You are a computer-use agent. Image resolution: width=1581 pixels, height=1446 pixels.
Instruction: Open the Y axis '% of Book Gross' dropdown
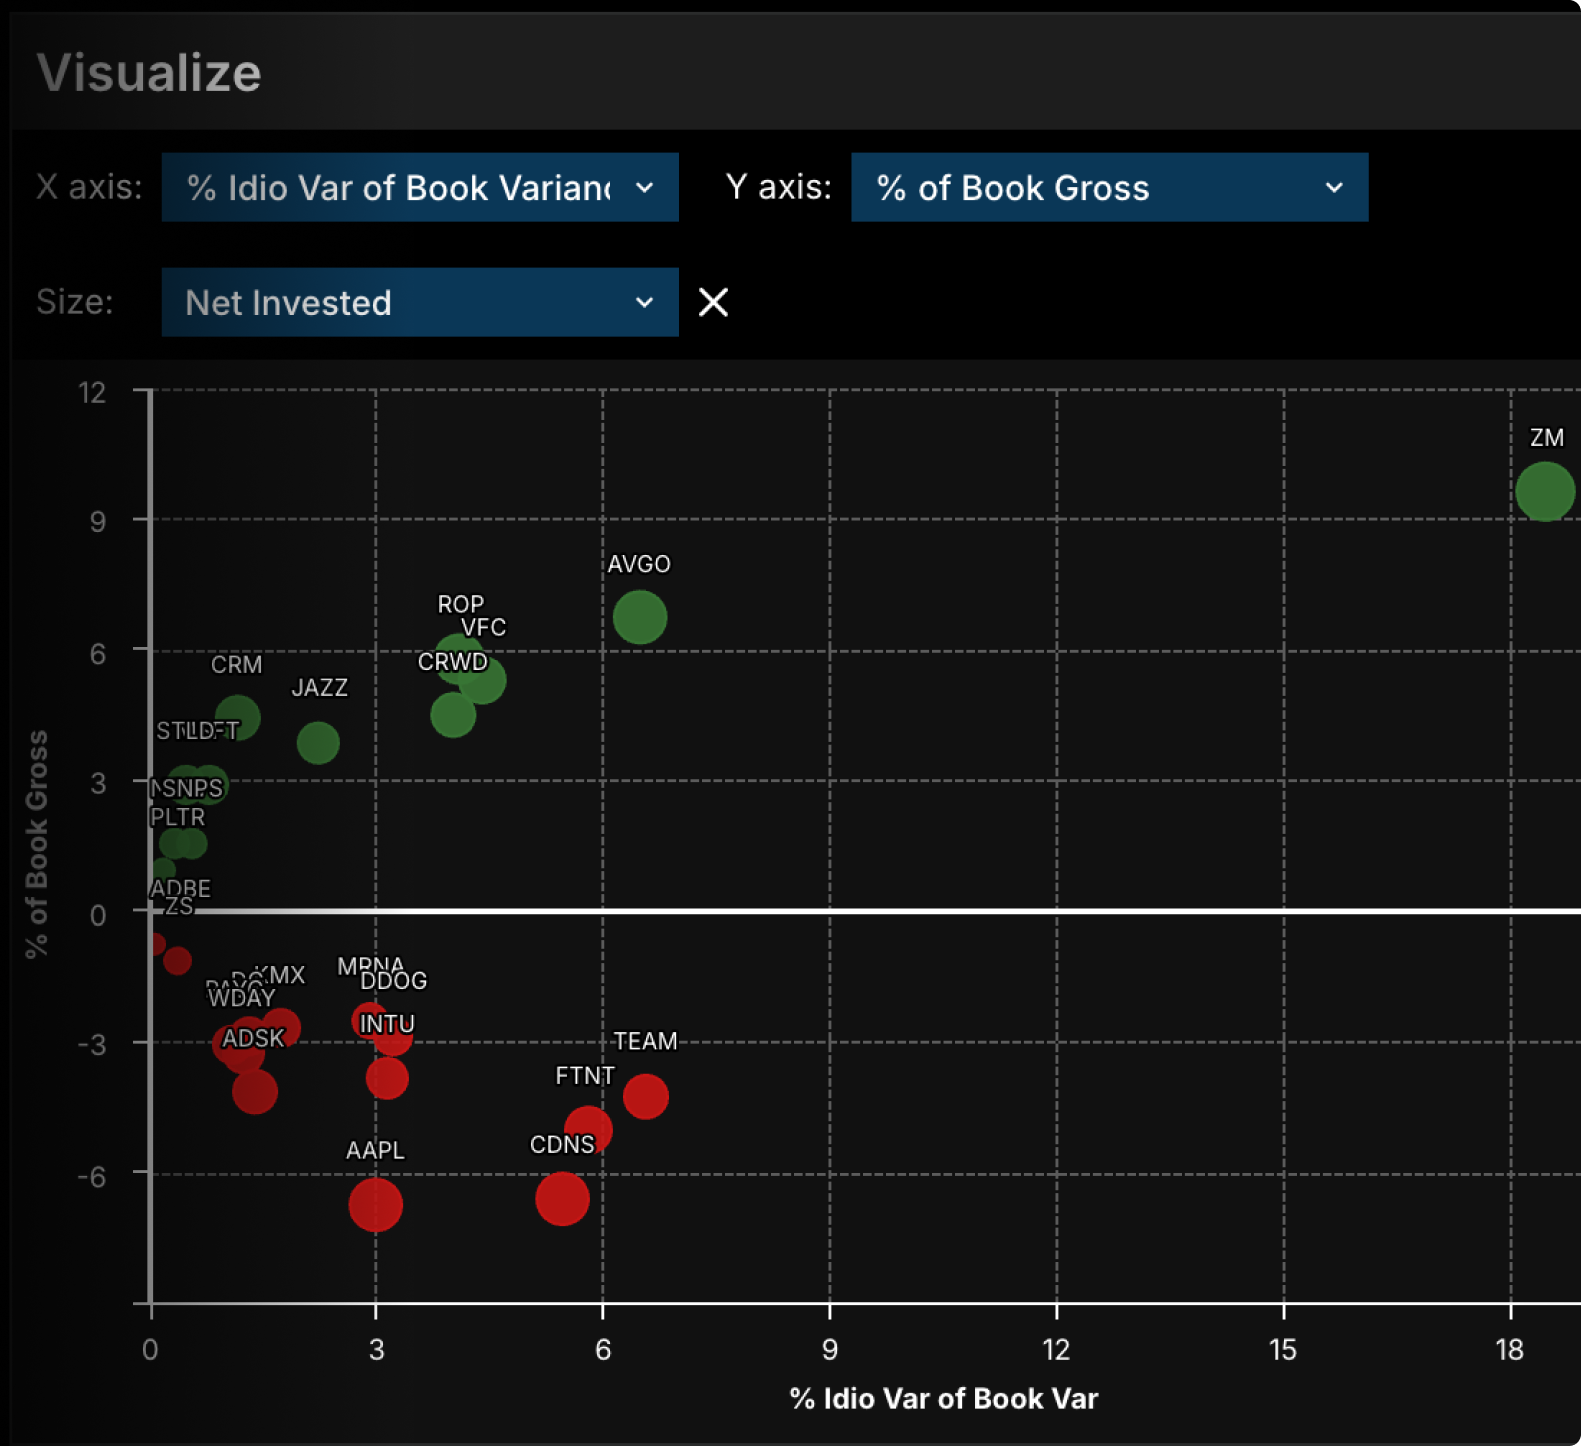(x=1109, y=187)
